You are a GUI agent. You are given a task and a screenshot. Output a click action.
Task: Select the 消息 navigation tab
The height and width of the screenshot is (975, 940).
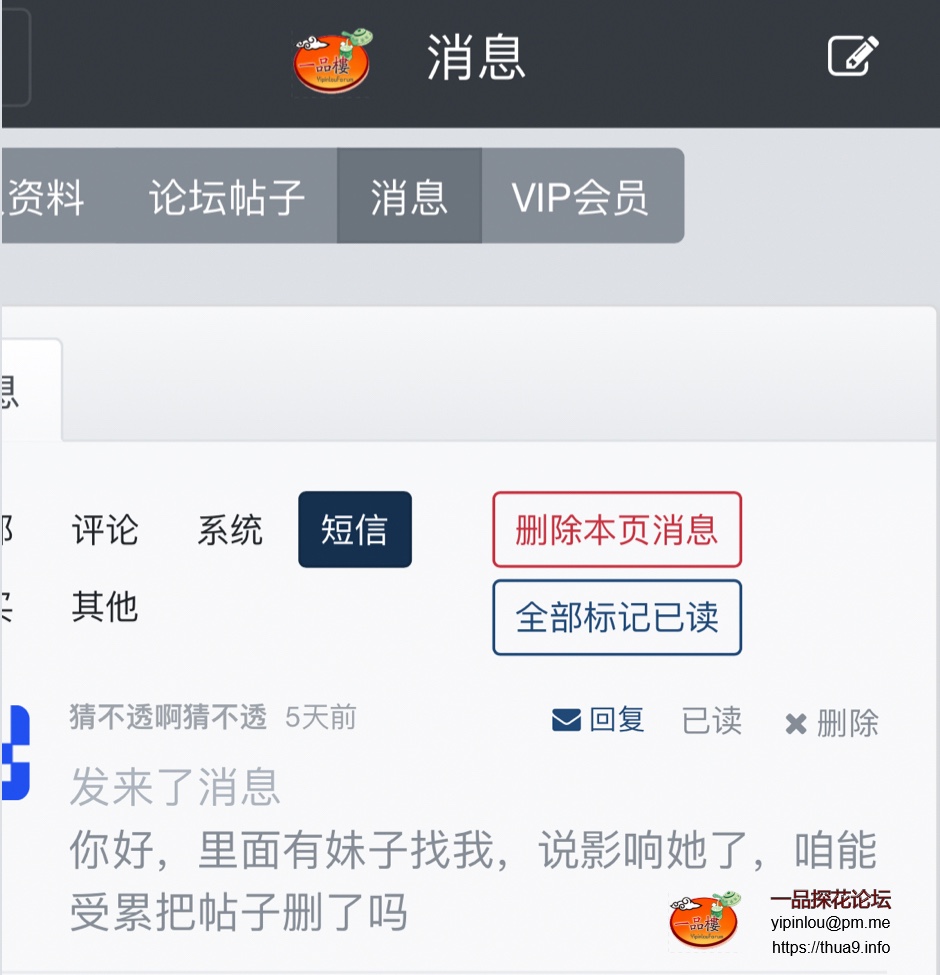409,196
